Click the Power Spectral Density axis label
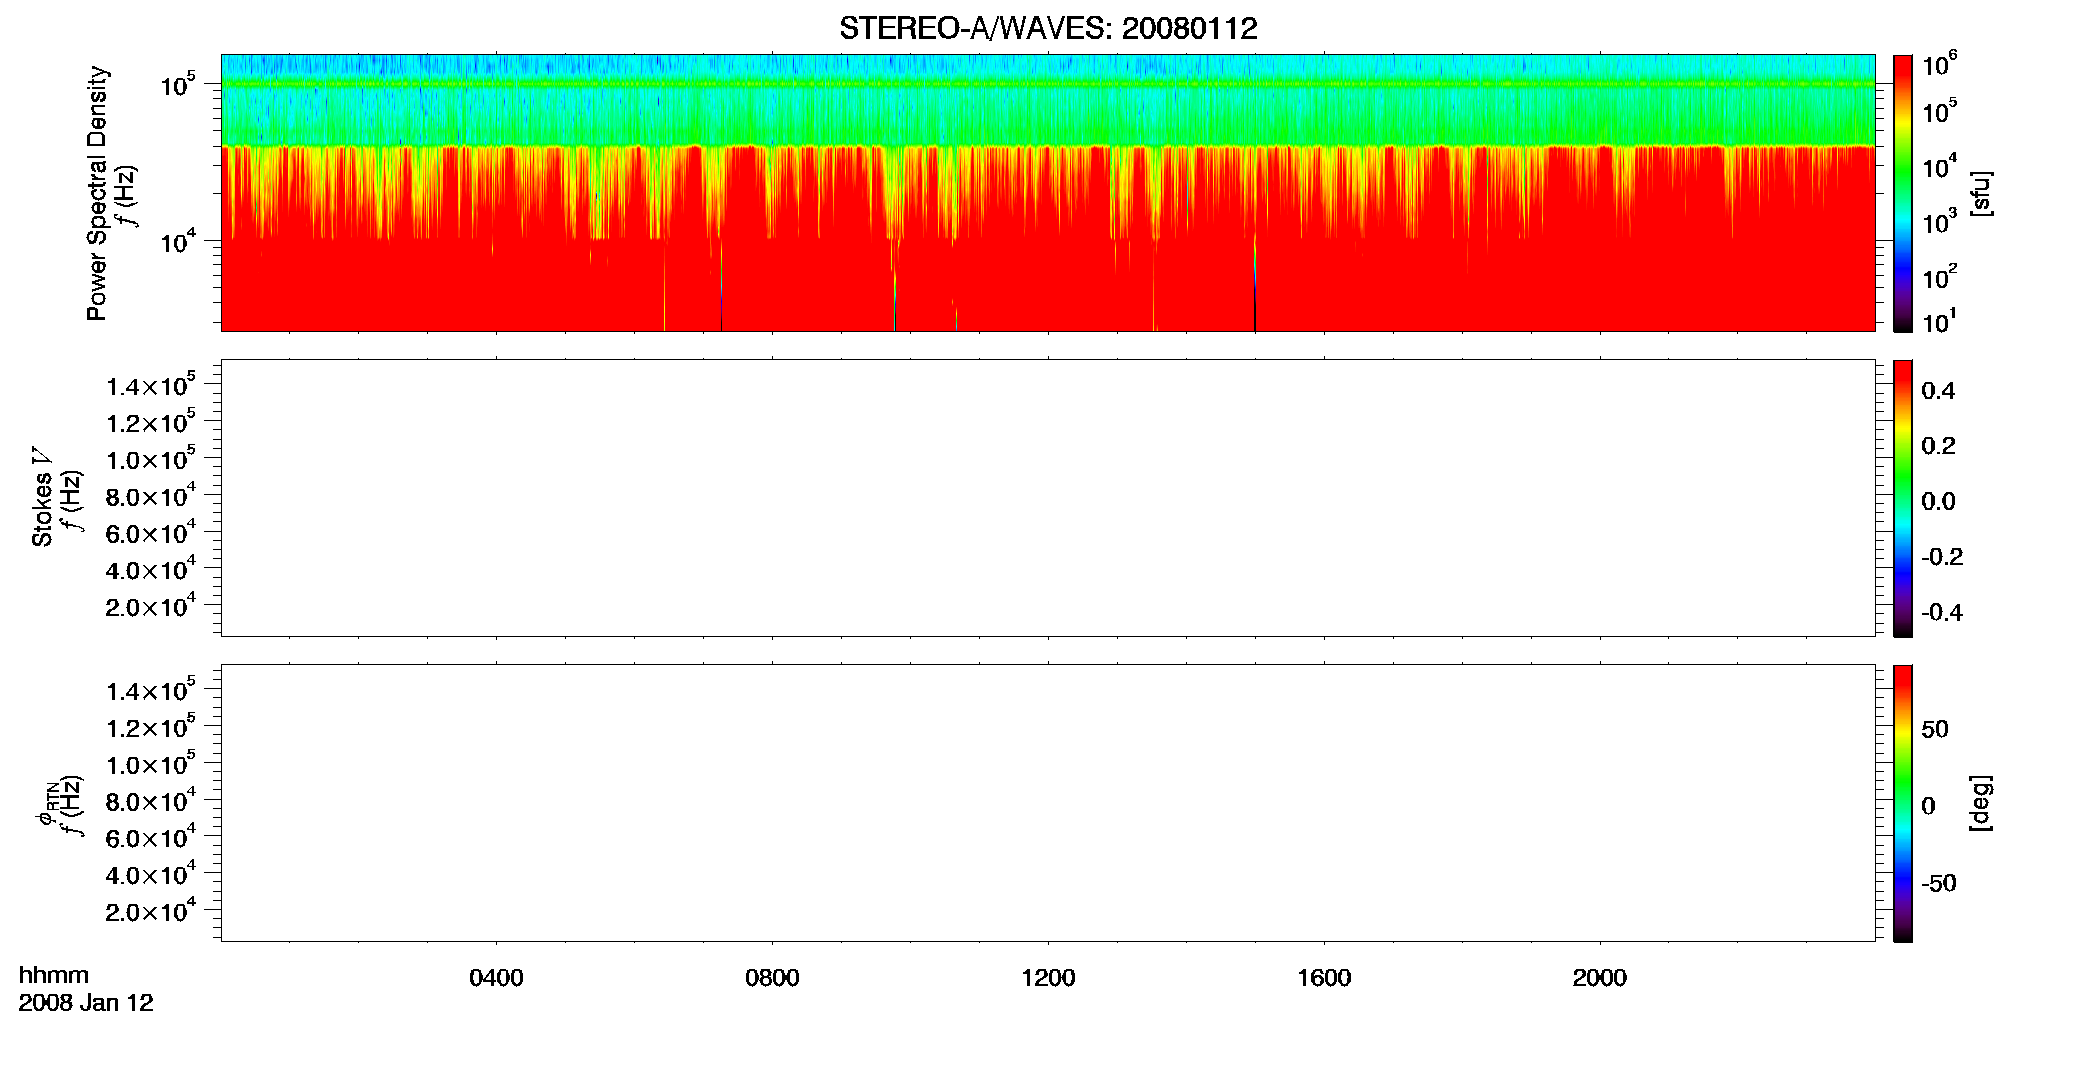The height and width of the screenshot is (1080, 2096). tap(97, 193)
